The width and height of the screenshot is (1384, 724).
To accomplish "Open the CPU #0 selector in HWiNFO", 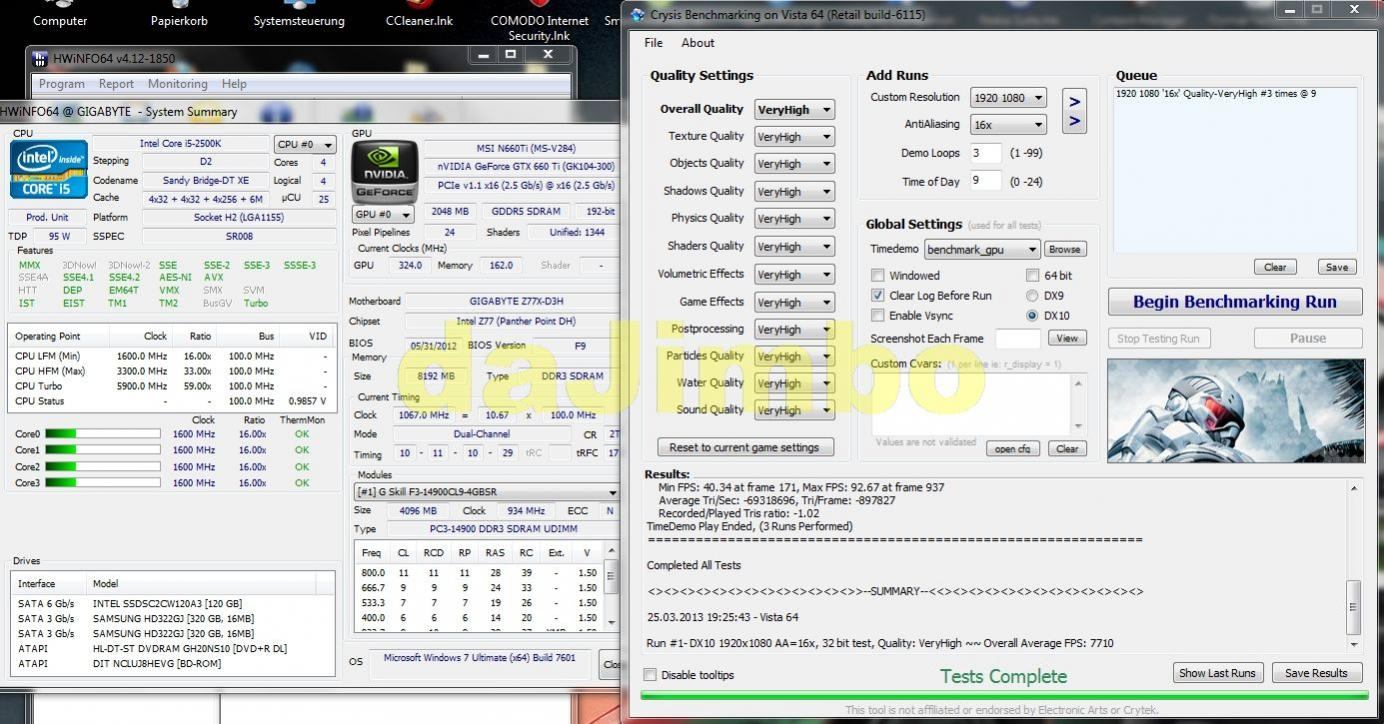I will pos(305,144).
